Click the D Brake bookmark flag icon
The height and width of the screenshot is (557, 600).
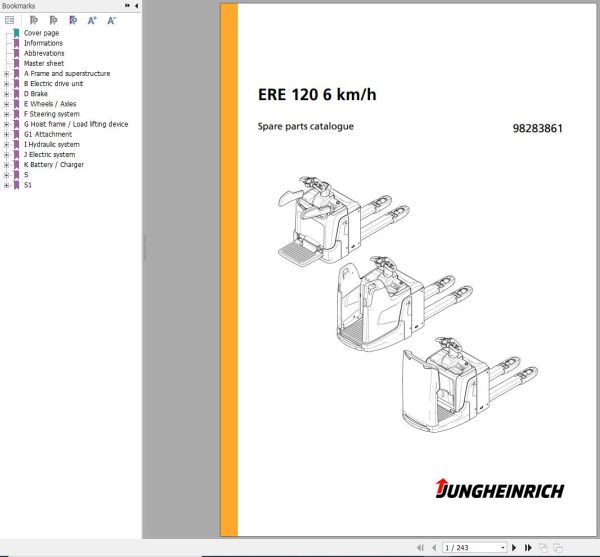16,94
